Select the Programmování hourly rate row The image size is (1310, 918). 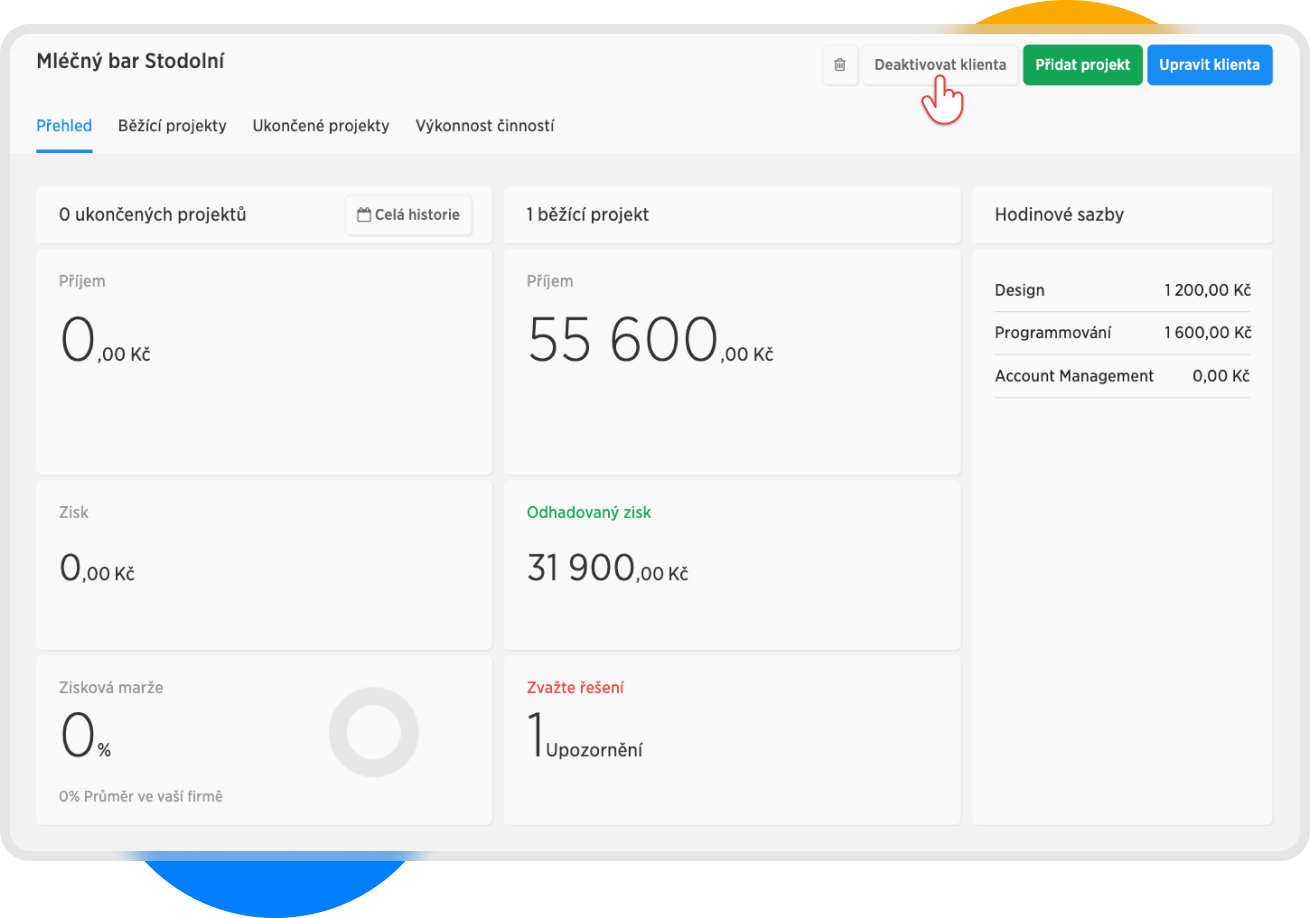click(1122, 333)
